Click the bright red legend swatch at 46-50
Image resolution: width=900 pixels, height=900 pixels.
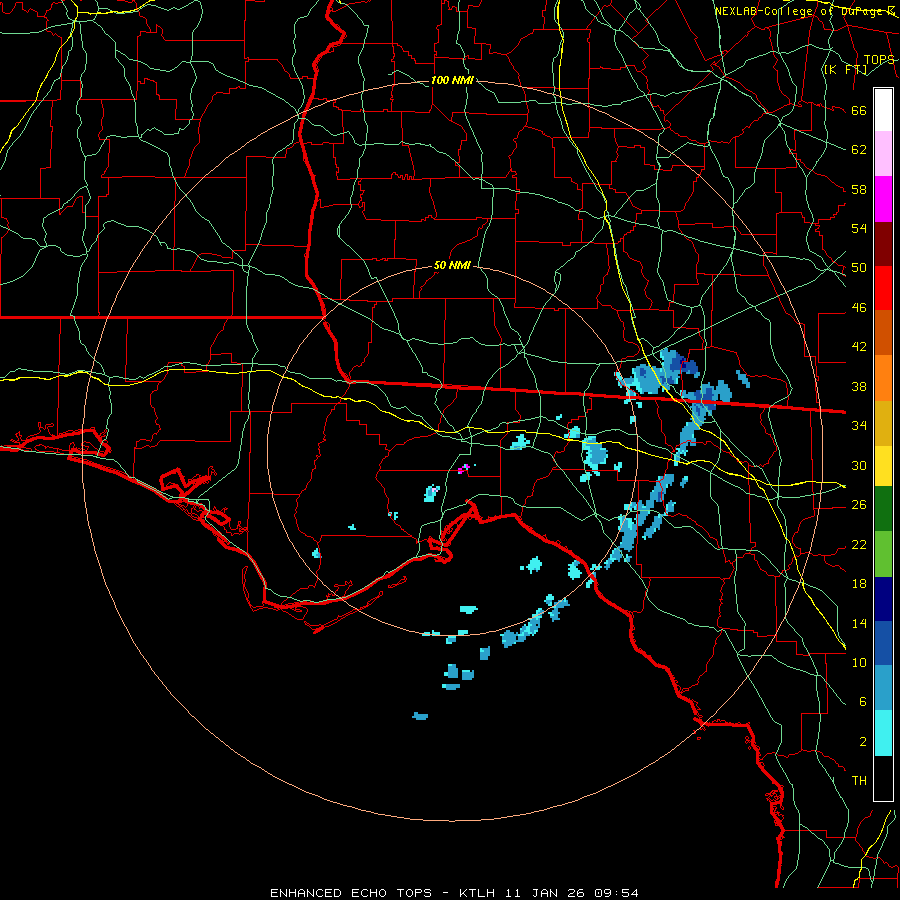coord(883,288)
